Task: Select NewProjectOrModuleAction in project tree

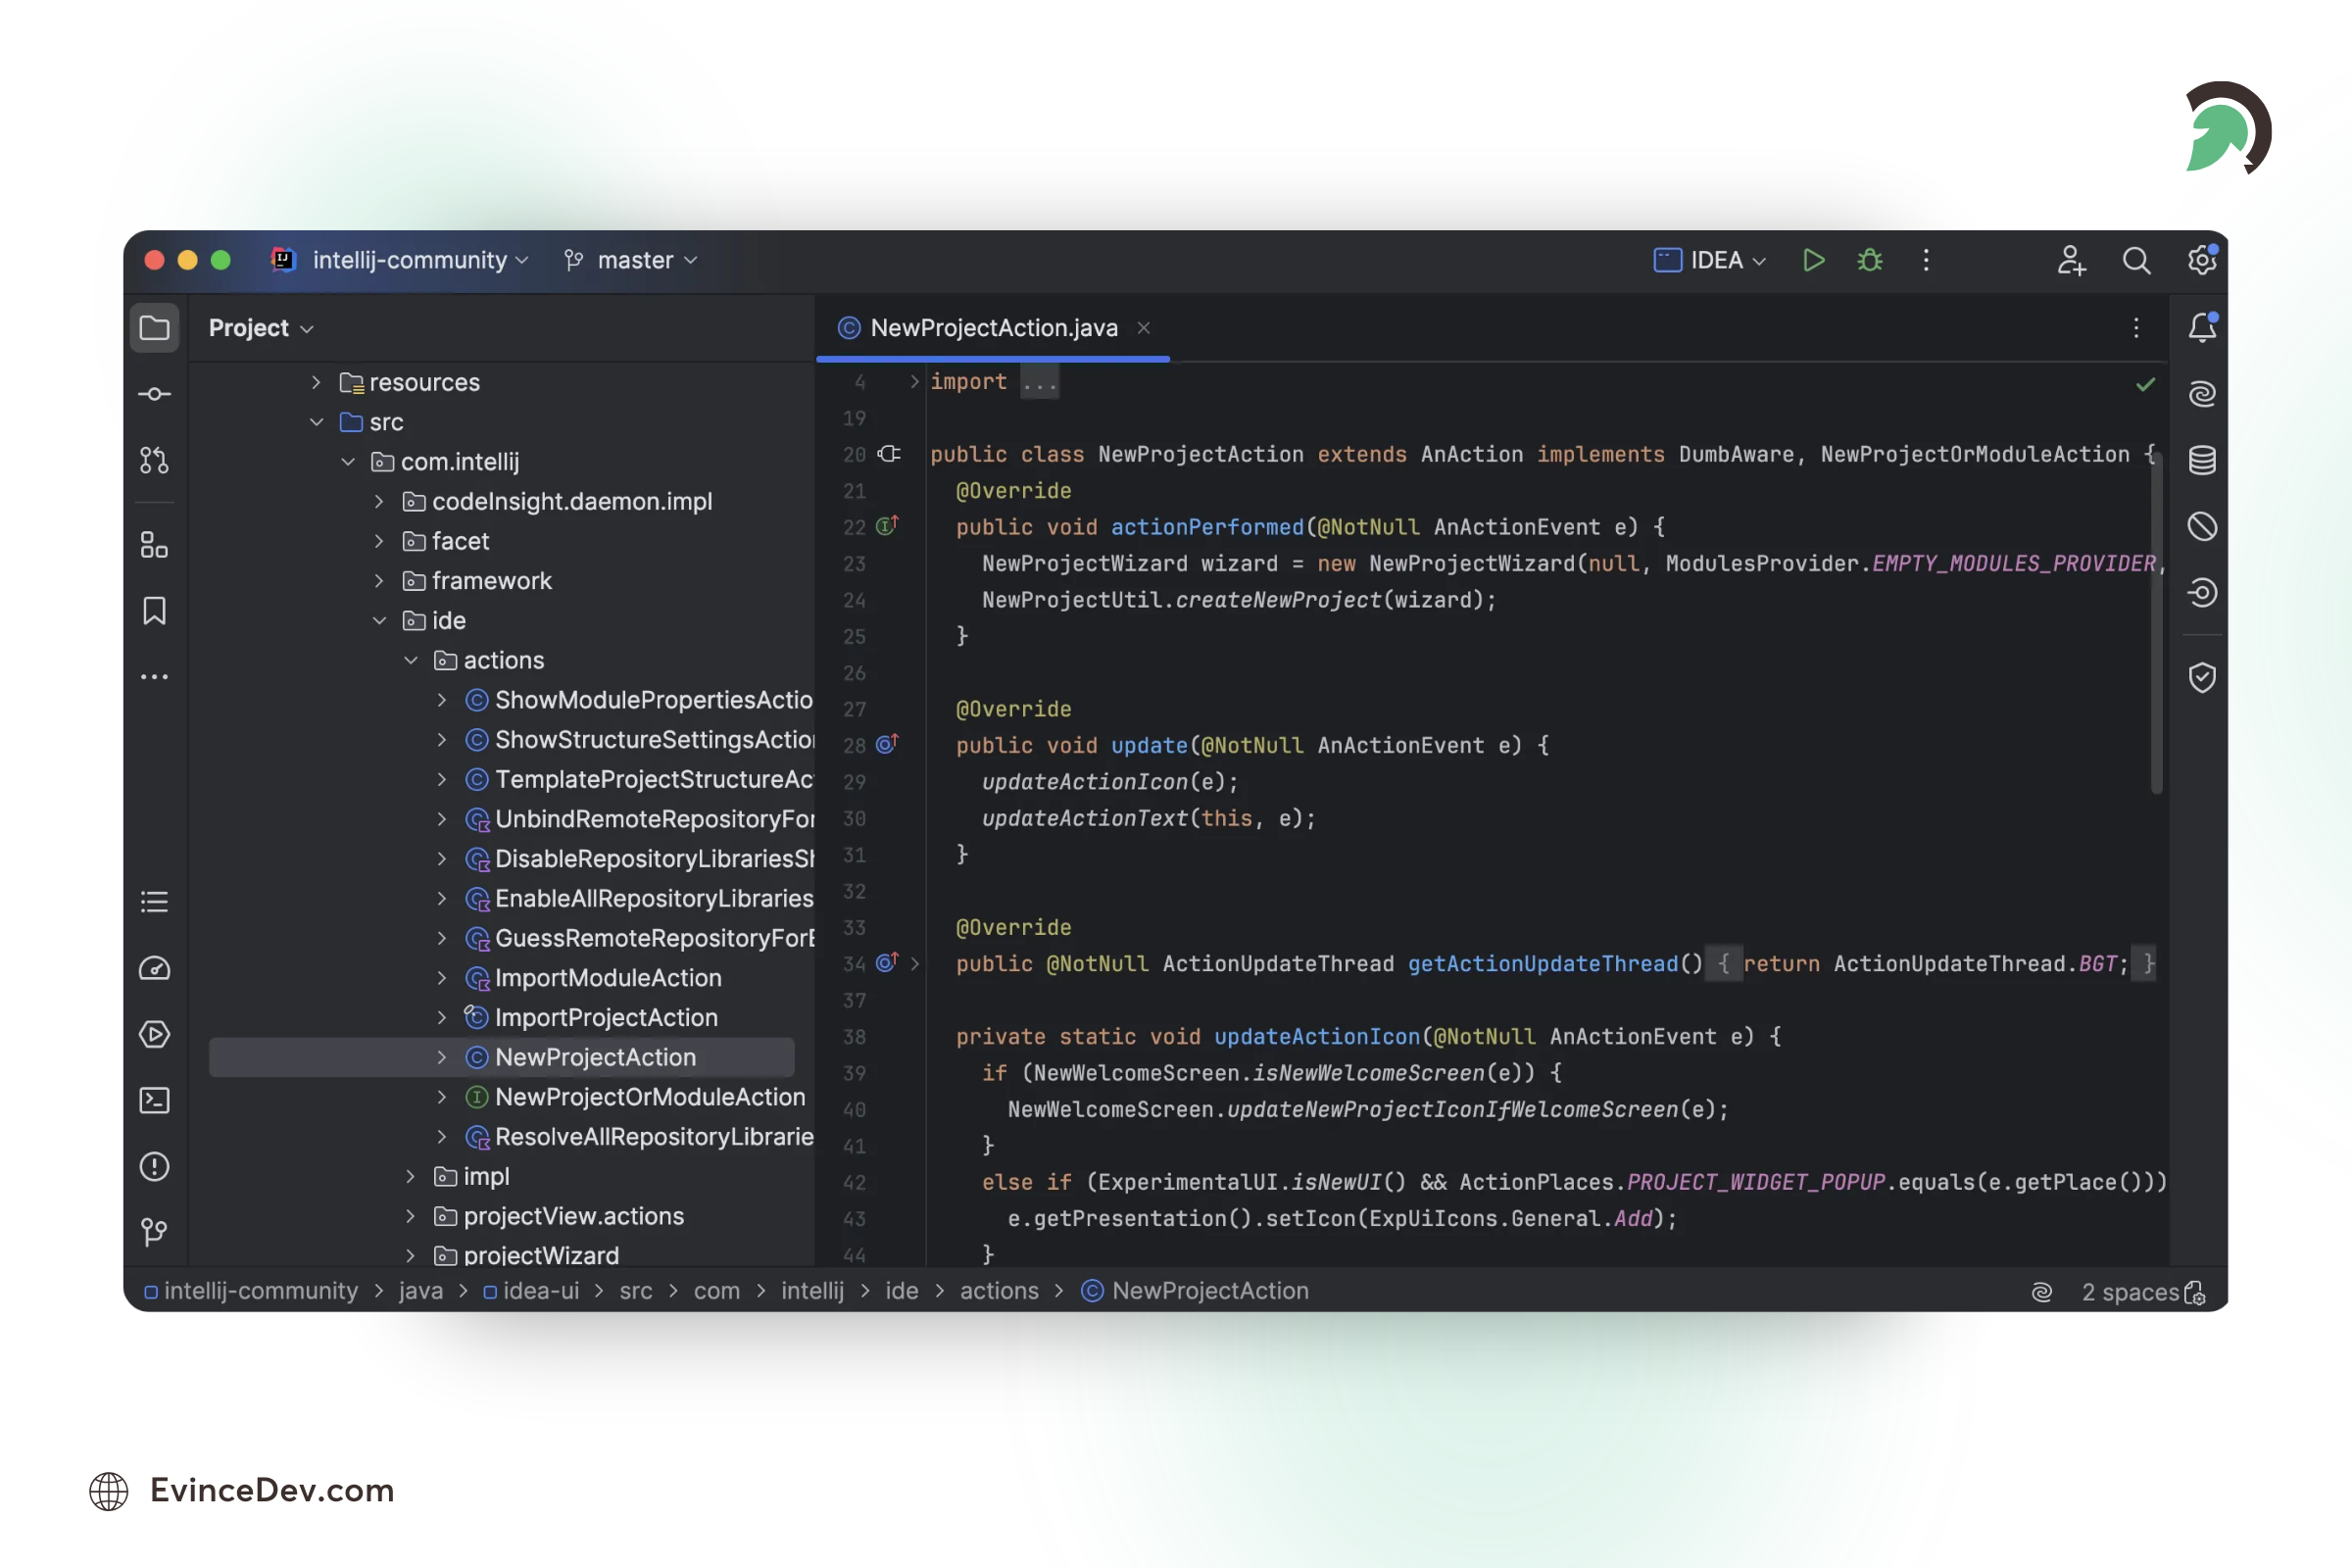Action: [x=650, y=1097]
